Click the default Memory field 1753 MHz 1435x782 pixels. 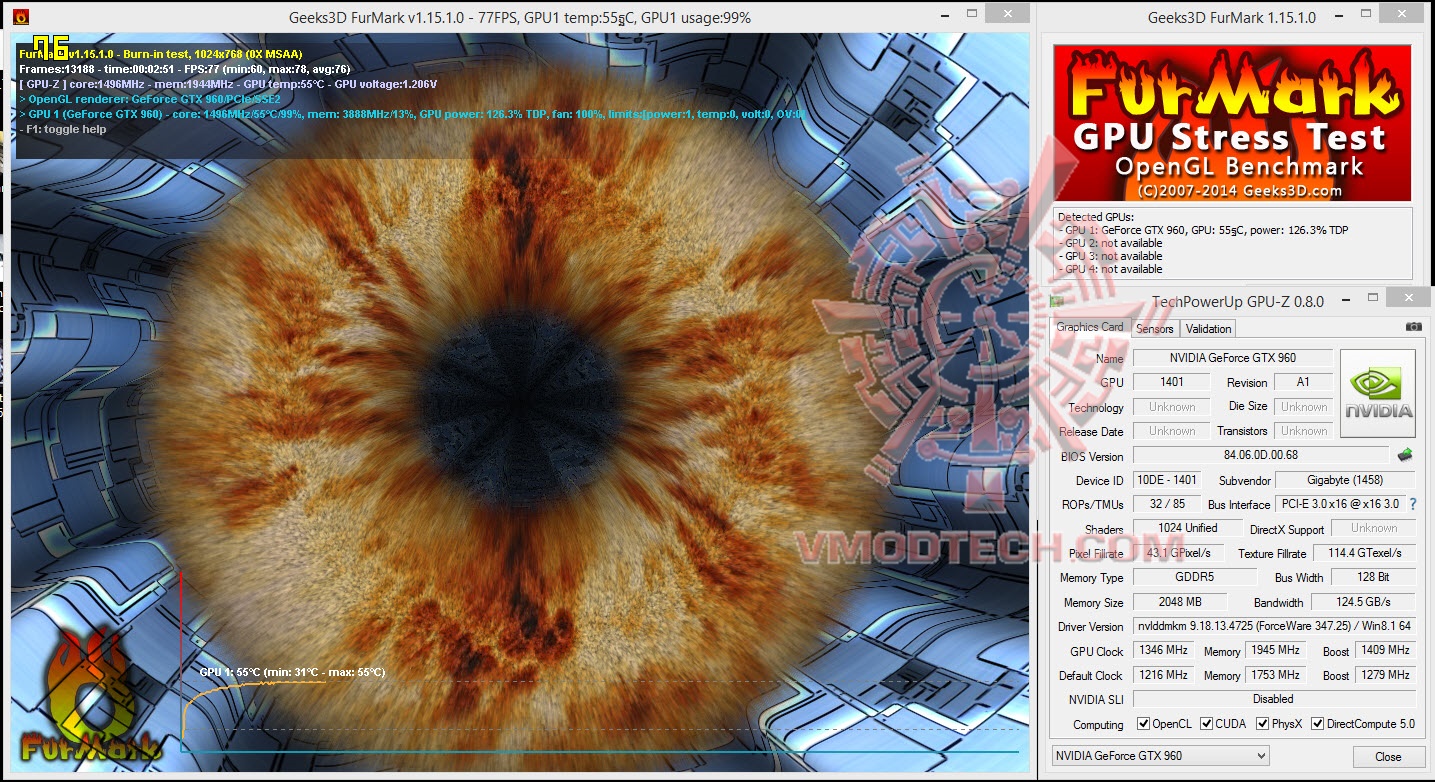[x=1275, y=675]
